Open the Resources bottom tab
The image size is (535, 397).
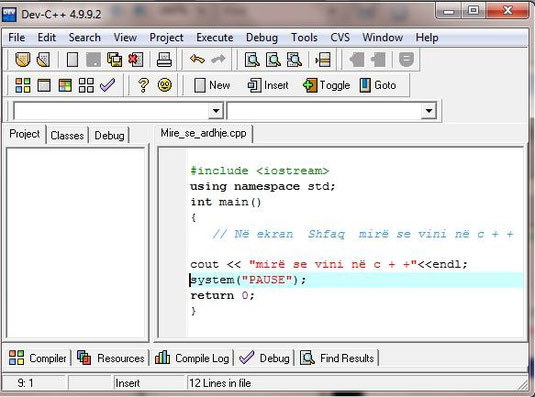point(111,358)
